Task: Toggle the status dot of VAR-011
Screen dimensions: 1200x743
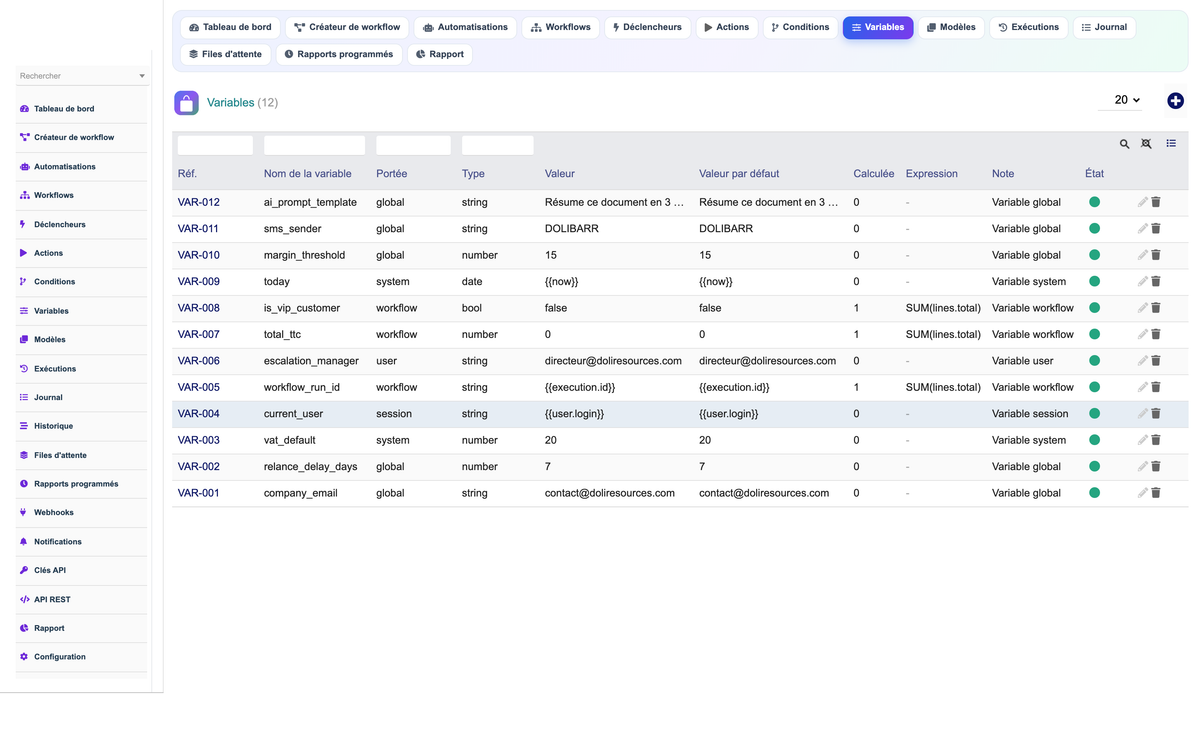Action: [x=1094, y=228]
